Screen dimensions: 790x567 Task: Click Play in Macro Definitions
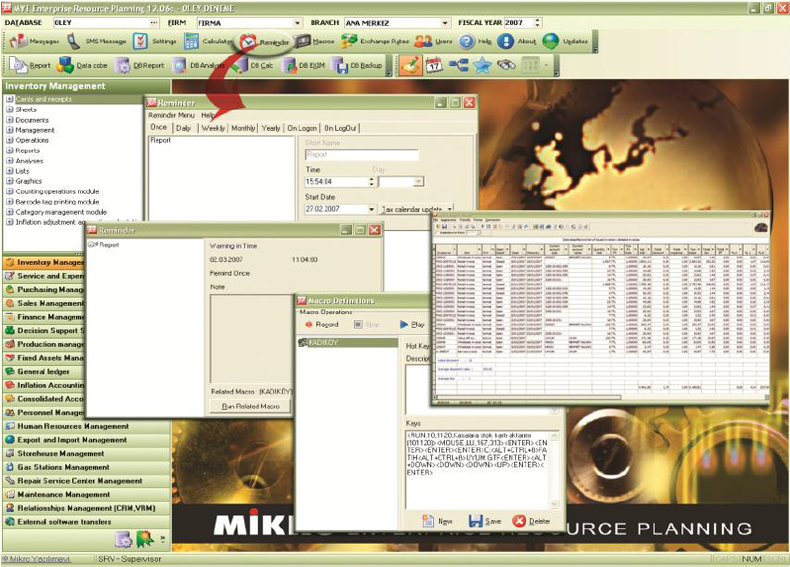coord(412,325)
